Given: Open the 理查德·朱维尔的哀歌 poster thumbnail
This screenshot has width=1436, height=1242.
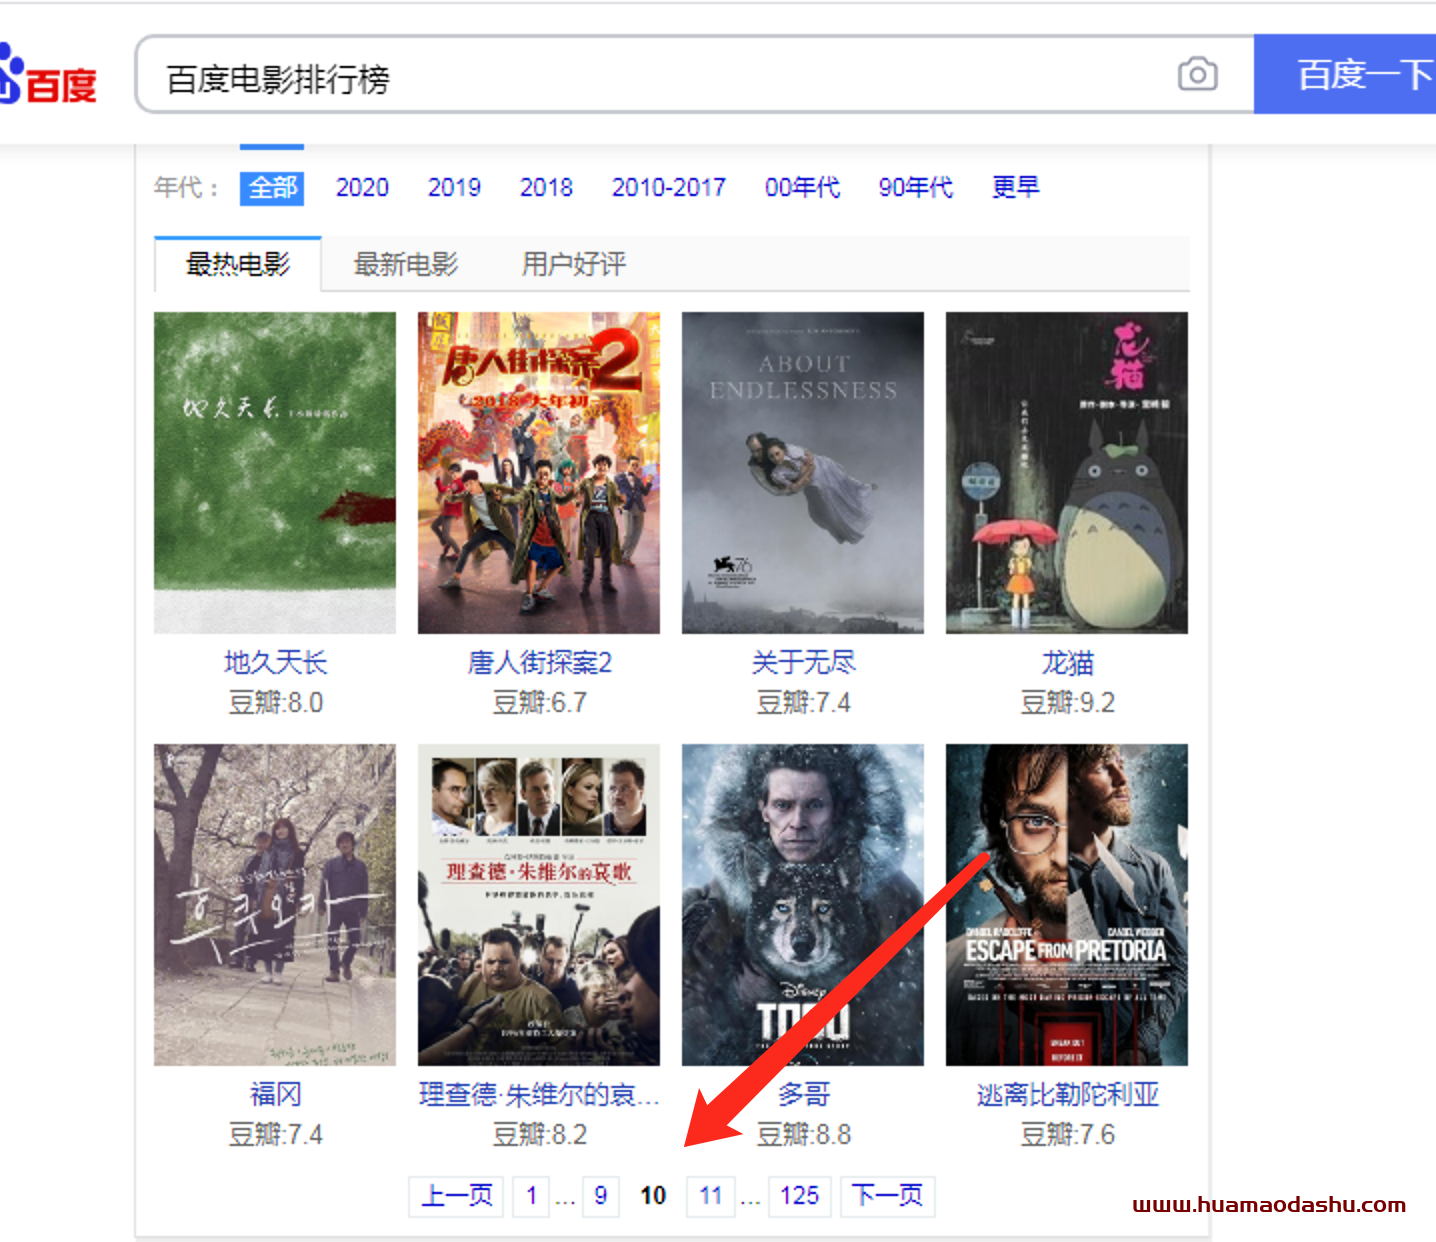Looking at the screenshot, I should 539,905.
